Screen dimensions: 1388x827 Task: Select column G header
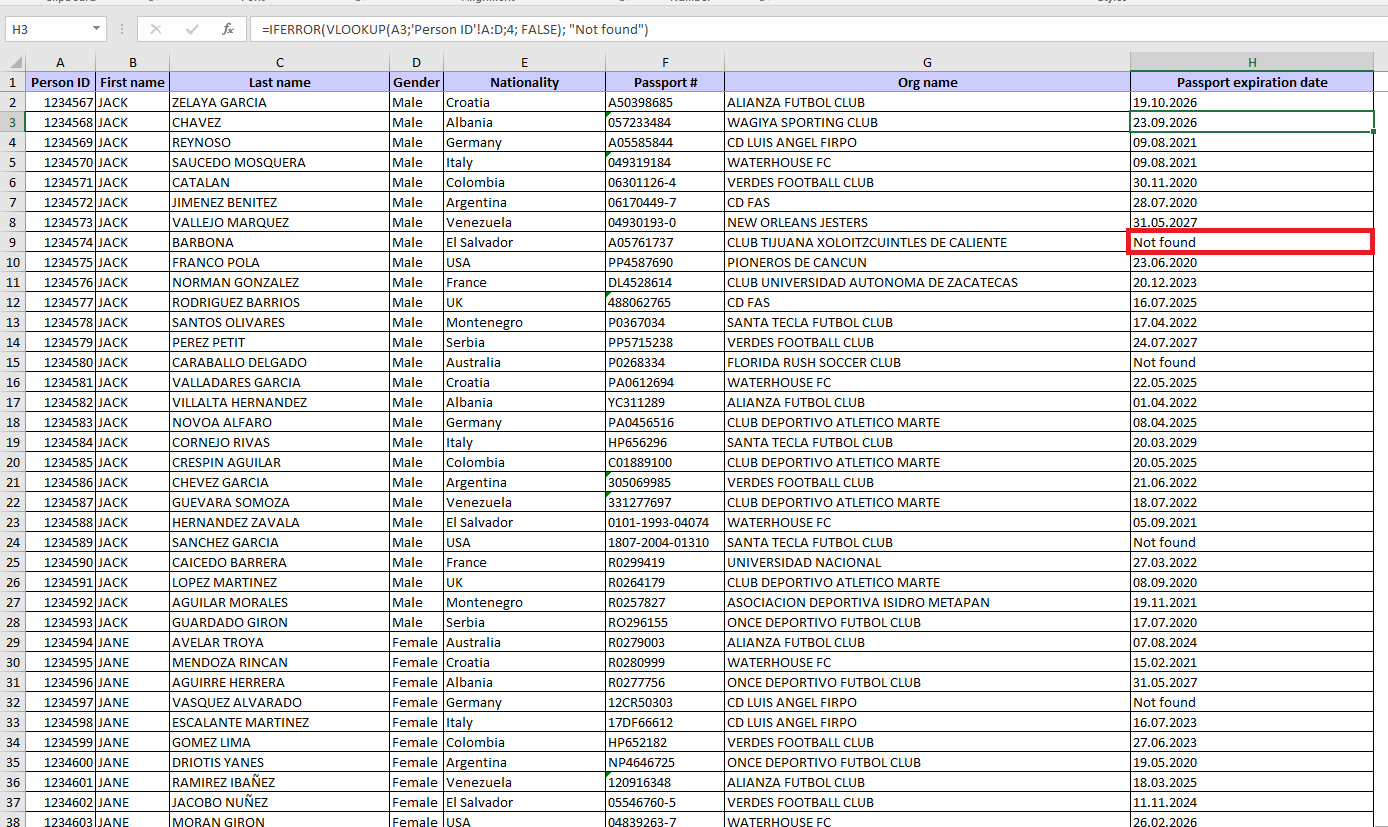point(927,62)
